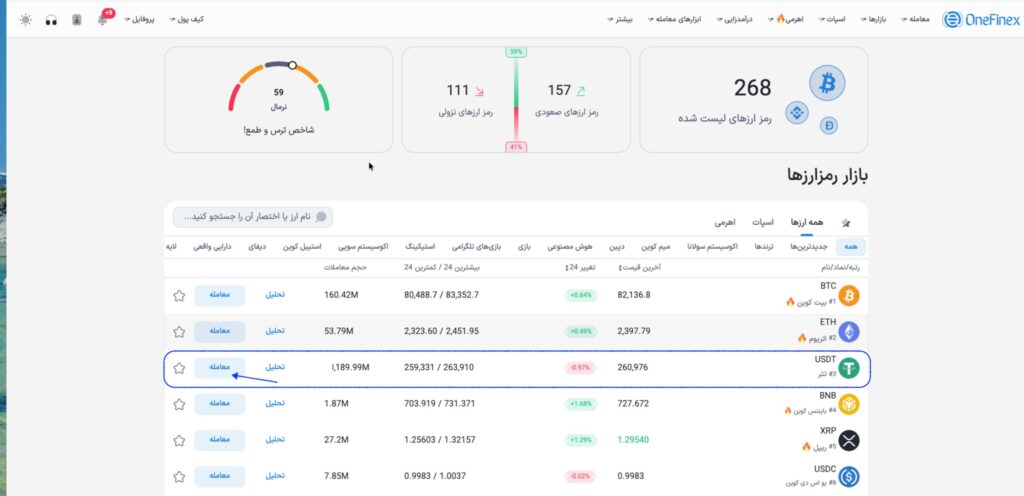Click the 1.29540 XRP last price
Screen dimensions: 1024x496
(x=633, y=440)
